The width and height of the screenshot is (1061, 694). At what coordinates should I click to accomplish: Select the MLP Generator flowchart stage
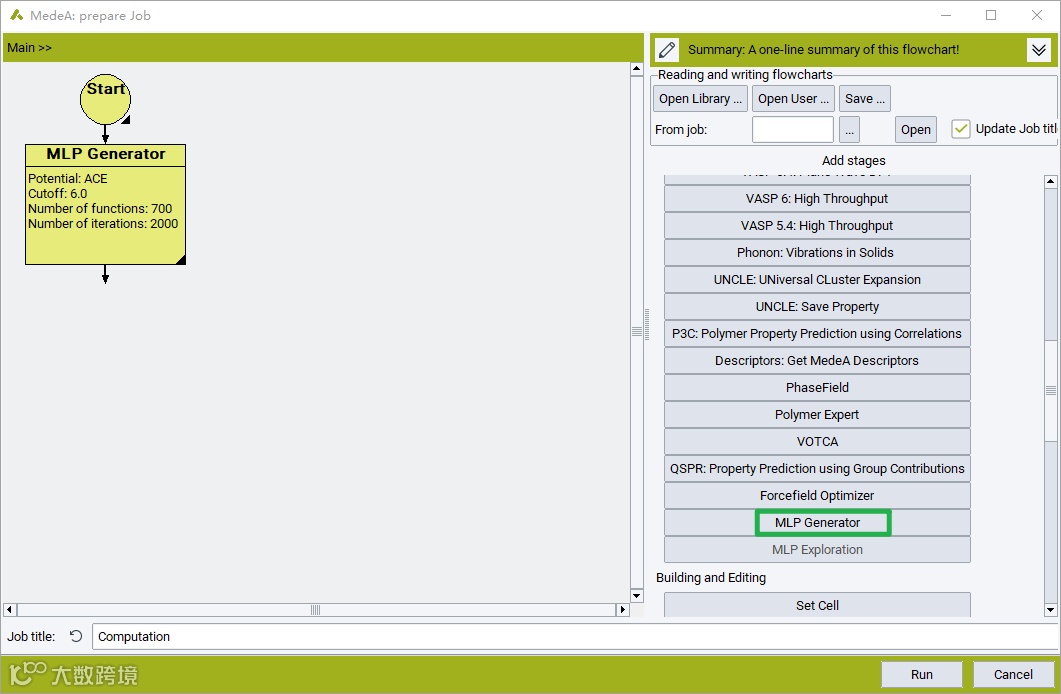click(106, 204)
